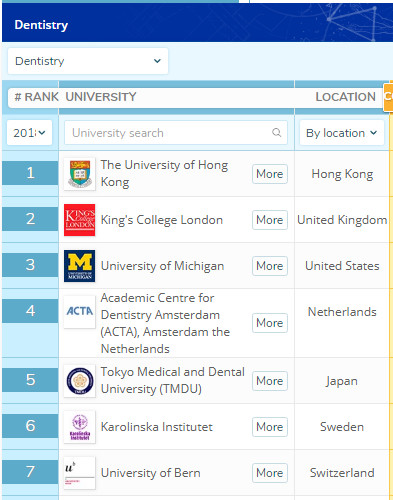Expand the By location filter
The height and width of the screenshot is (500, 393).
pos(342,133)
